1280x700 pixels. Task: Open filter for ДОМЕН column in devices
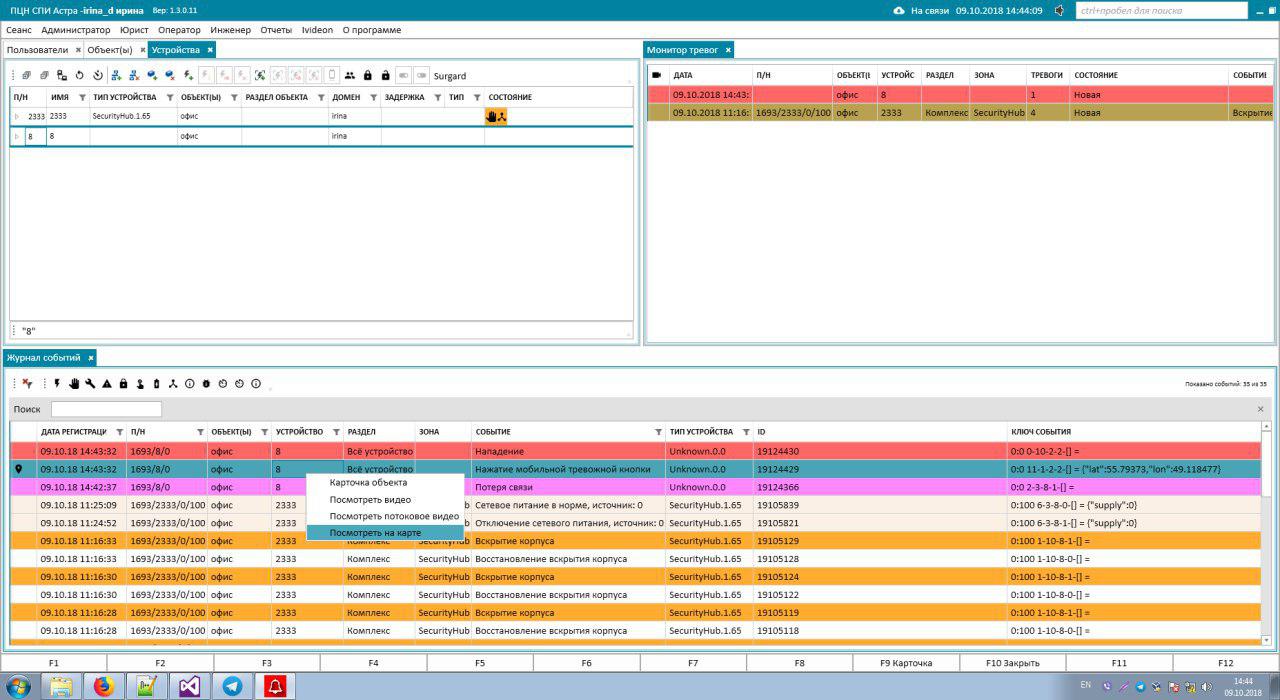[373, 97]
